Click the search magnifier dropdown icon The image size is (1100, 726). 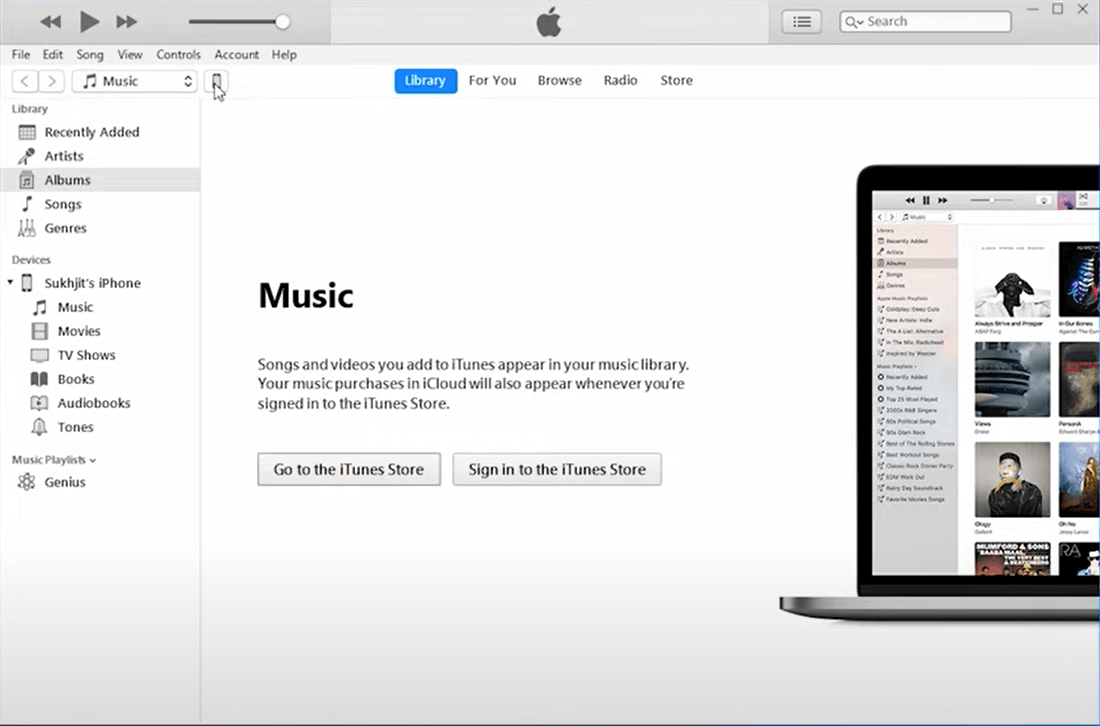pos(854,22)
